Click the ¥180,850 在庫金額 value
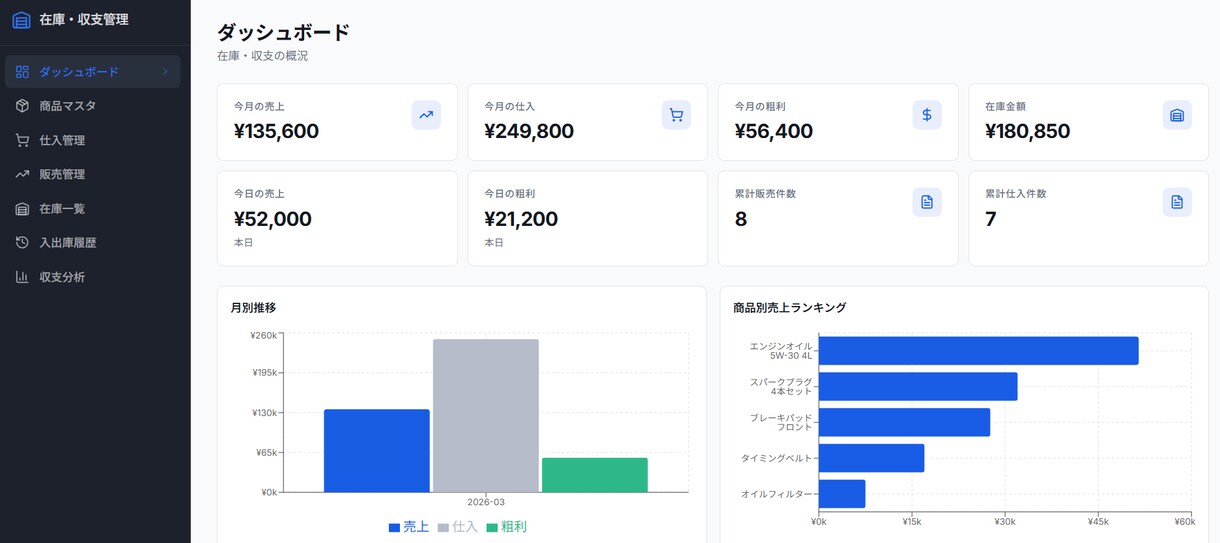This screenshot has height=543, width=1220. pyautogui.click(x=1028, y=131)
